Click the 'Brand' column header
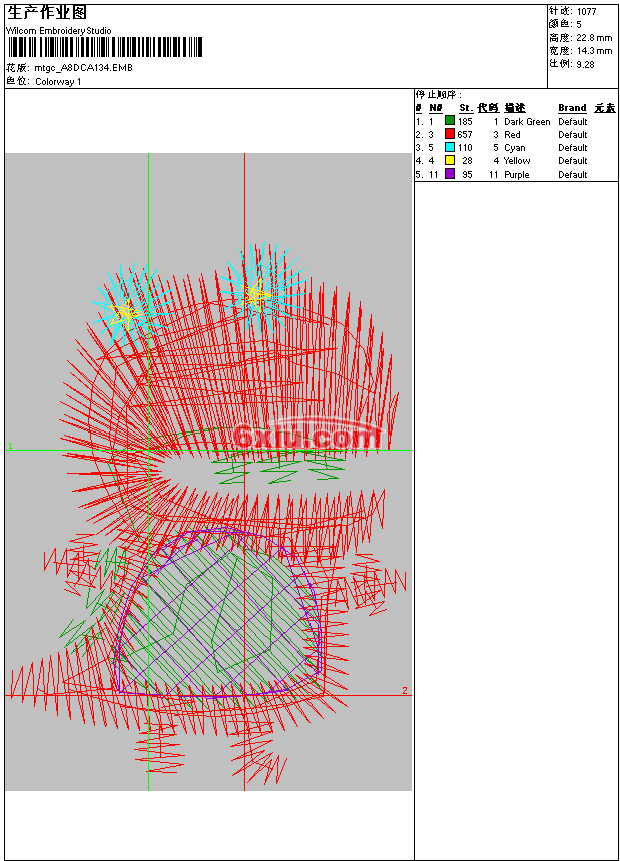620x861 pixels. point(572,108)
